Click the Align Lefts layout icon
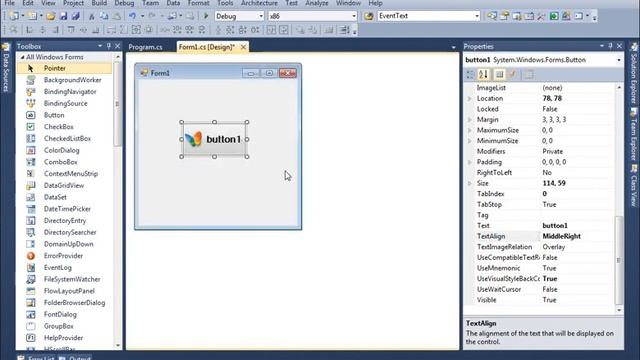The width and height of the screenshot is (640, 360). point(29,30)
